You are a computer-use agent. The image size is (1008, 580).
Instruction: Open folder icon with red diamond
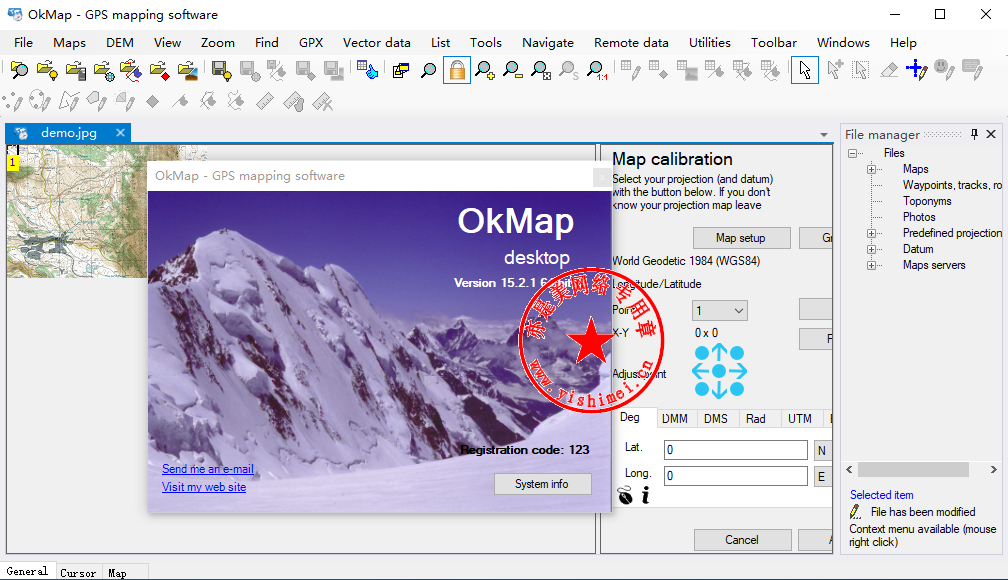159,70
